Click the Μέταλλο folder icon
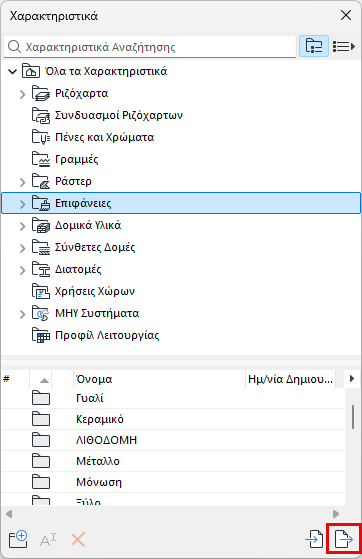The image size is (362, 559). coord(41,461)
